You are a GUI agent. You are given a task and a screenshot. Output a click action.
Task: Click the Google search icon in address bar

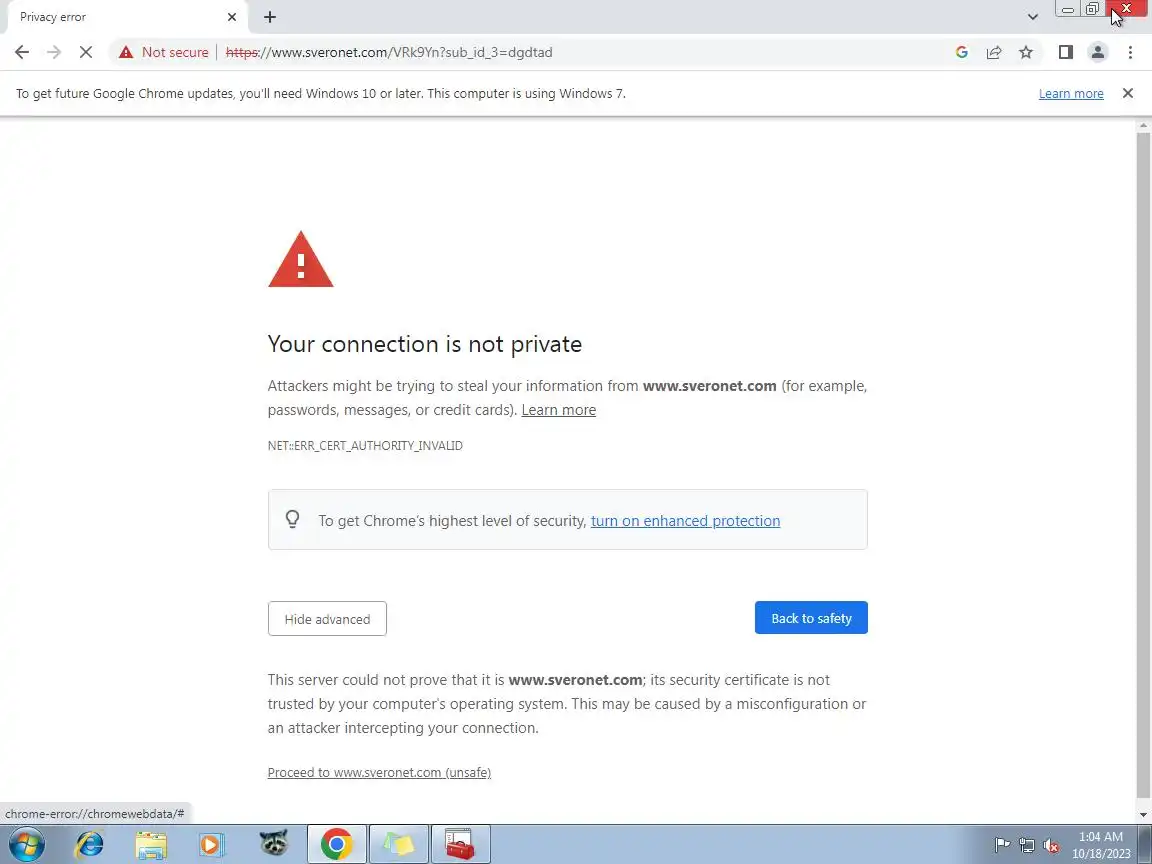click(x=961, y=52)
